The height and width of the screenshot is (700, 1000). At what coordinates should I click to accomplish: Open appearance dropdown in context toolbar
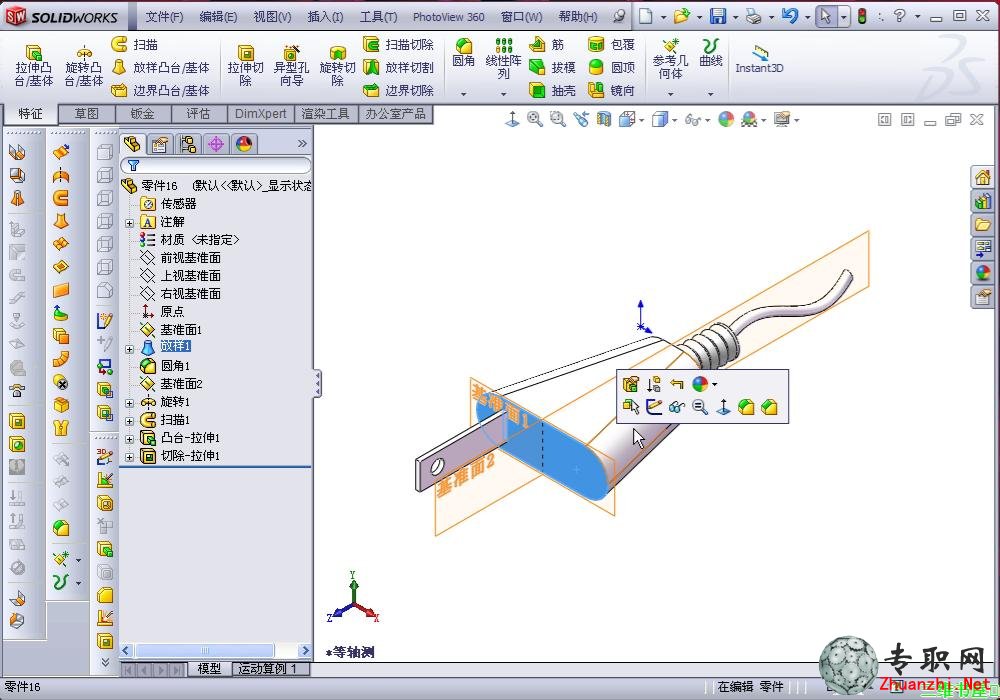[714, 384]
